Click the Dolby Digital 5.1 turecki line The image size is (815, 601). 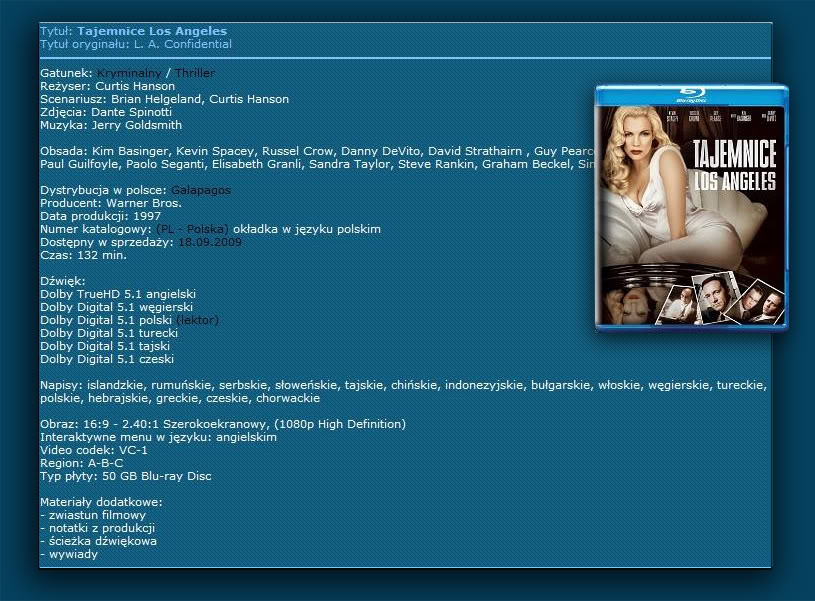(x=109, y=333)
